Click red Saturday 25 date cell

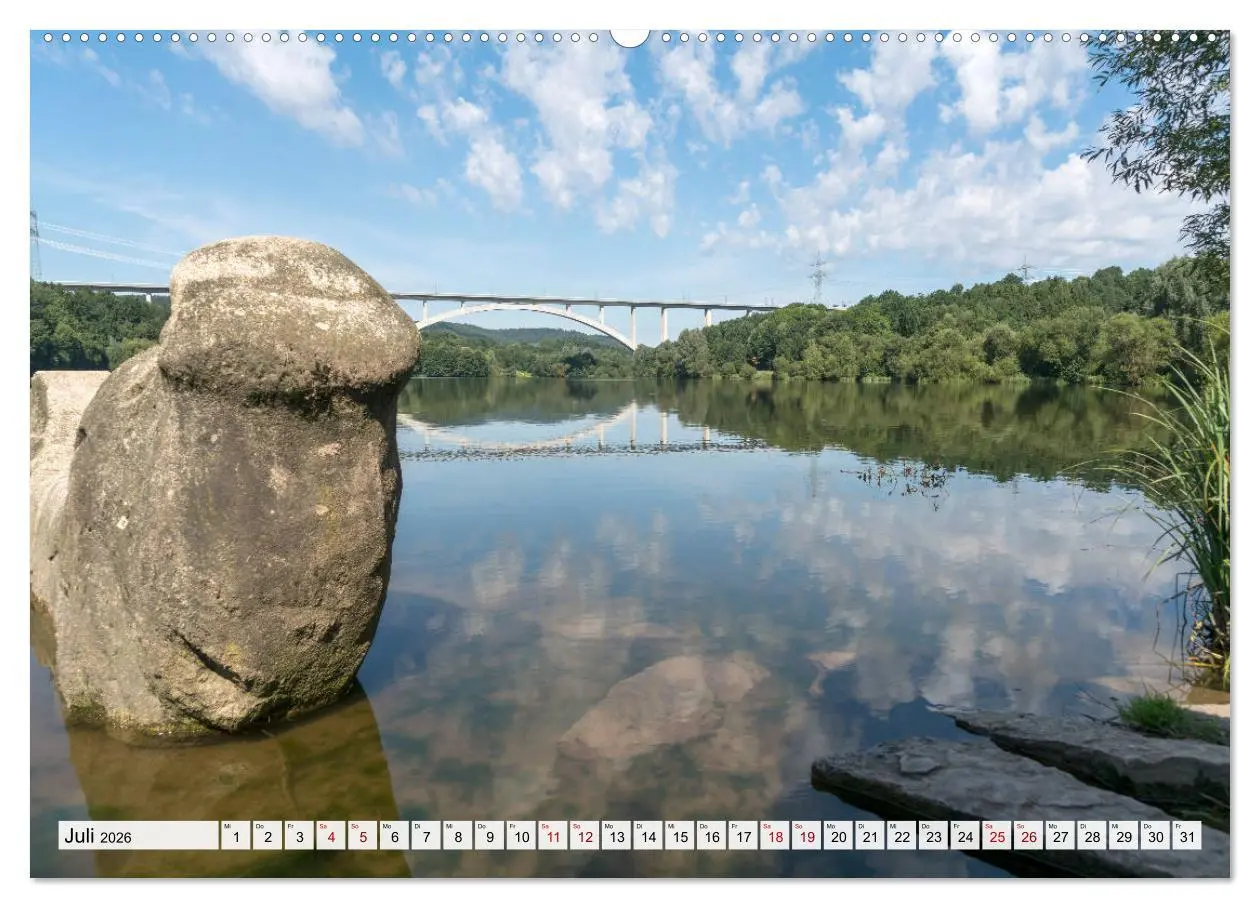click(x=996, y=836)
